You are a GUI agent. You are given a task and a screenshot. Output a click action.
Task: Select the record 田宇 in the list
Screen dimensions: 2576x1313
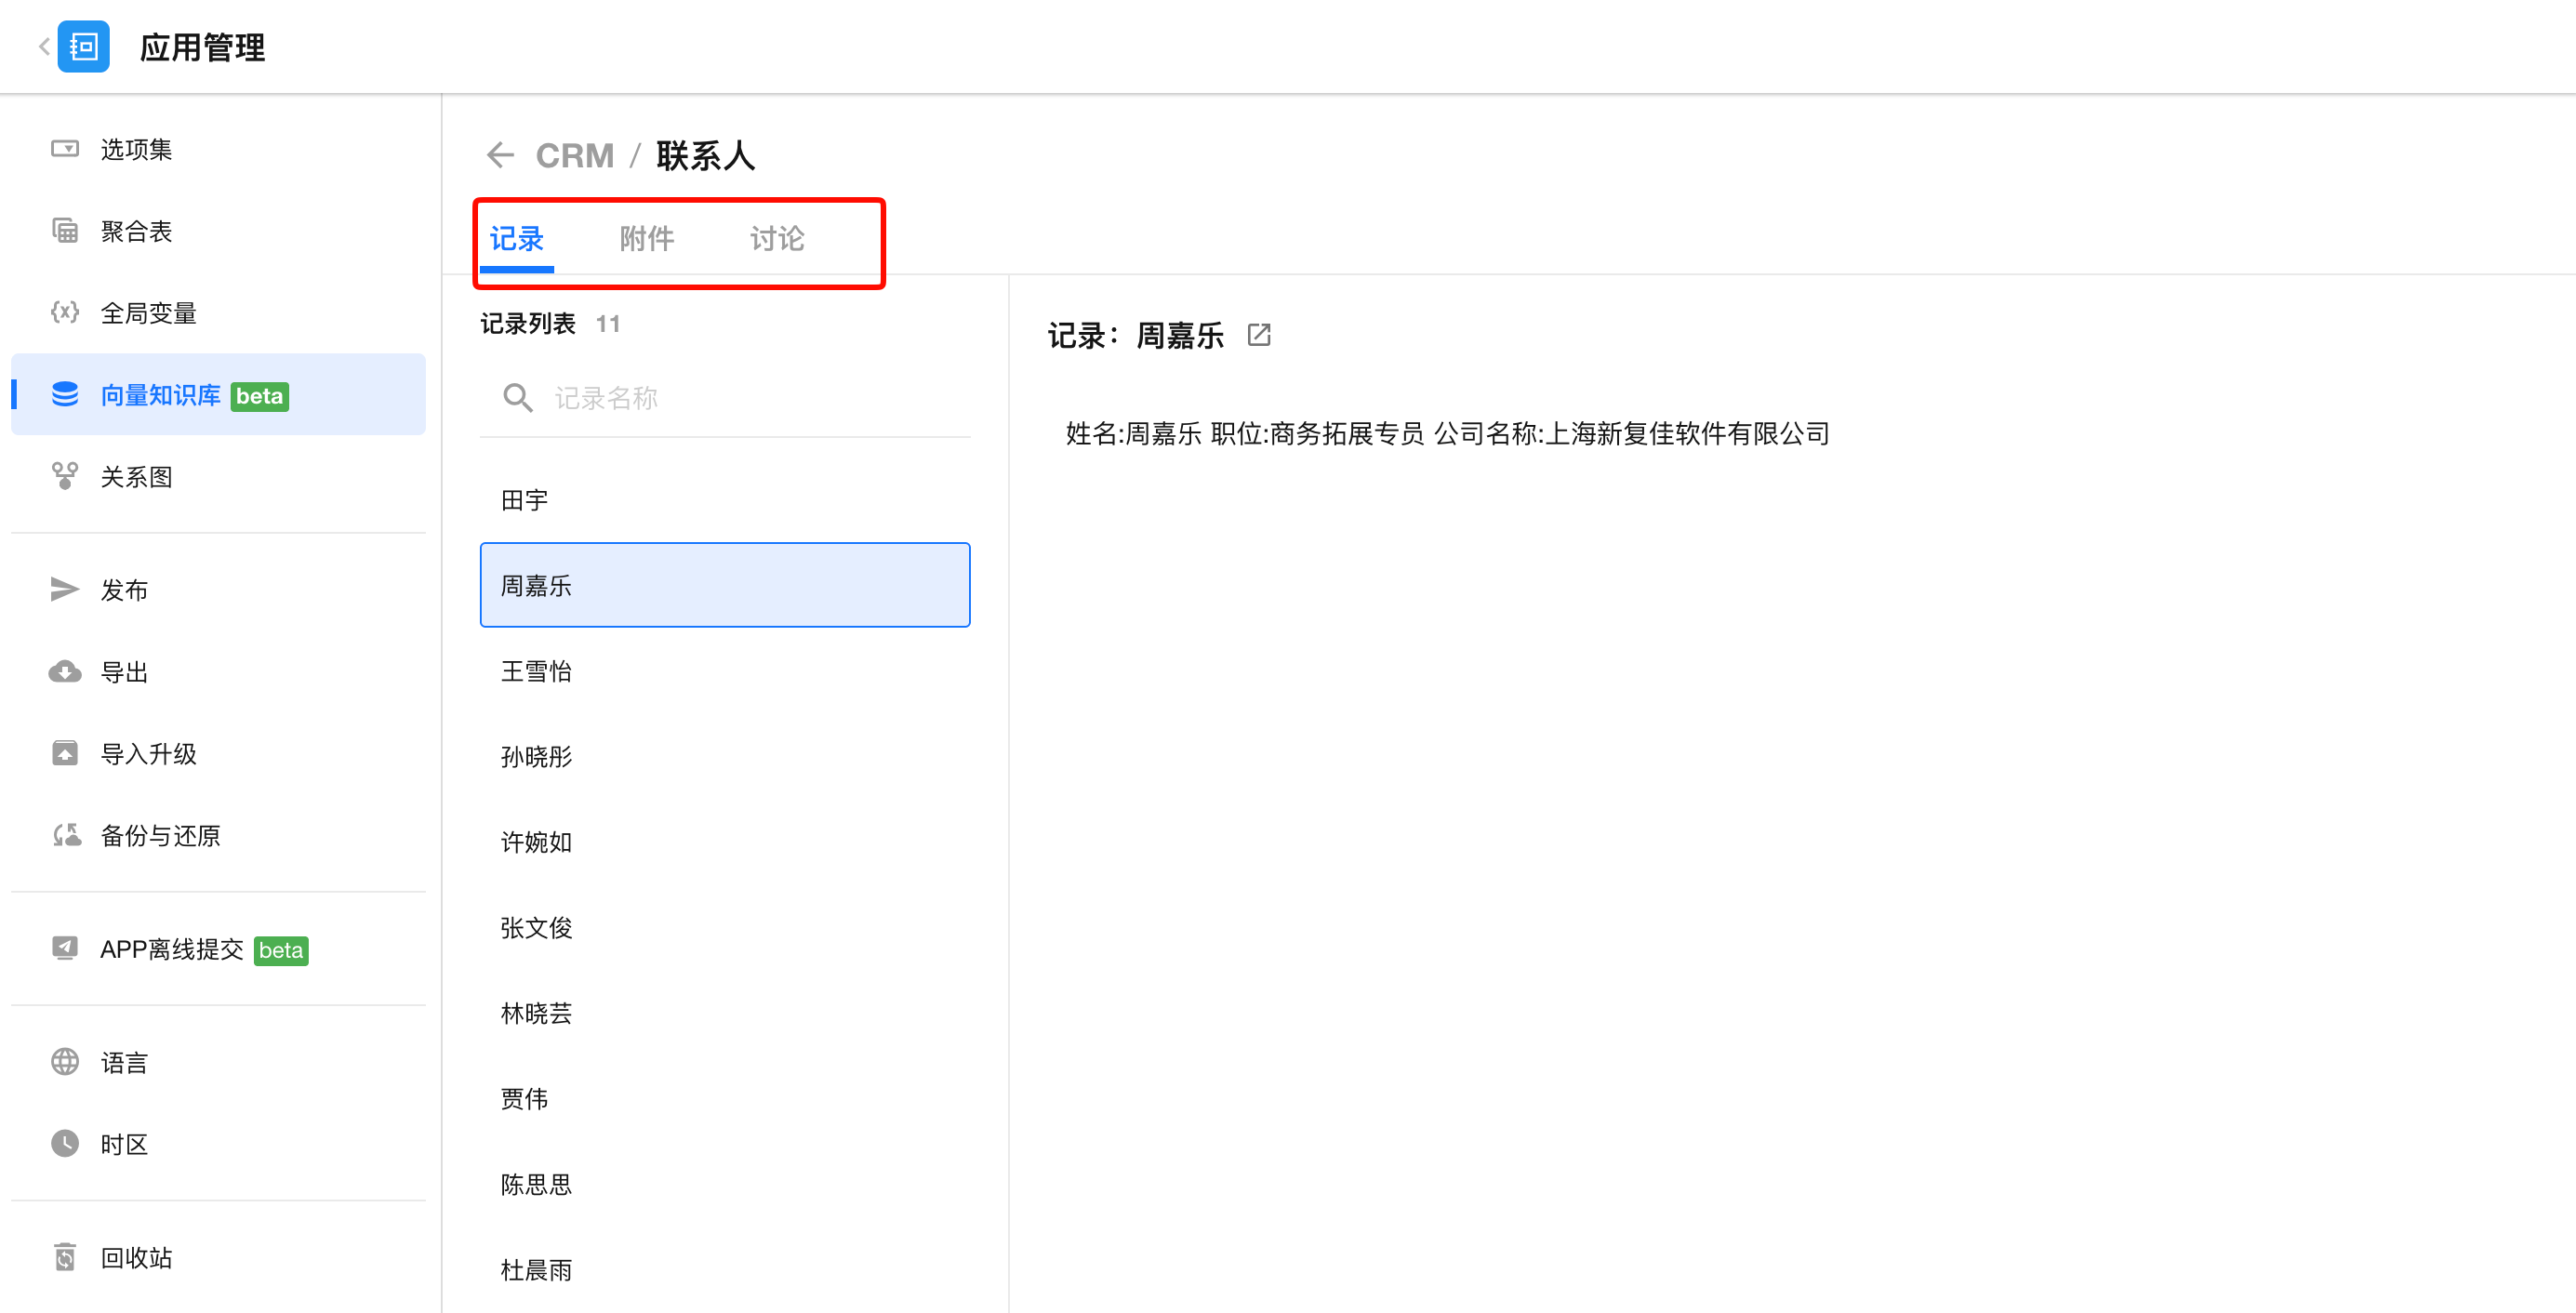click(524, 500)
